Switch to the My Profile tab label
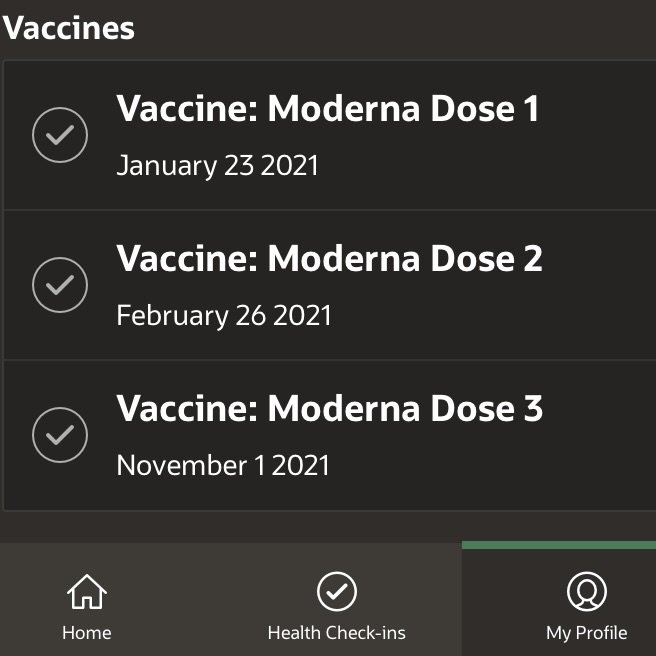The image size is (656, 656). click(x=587, y=633)
